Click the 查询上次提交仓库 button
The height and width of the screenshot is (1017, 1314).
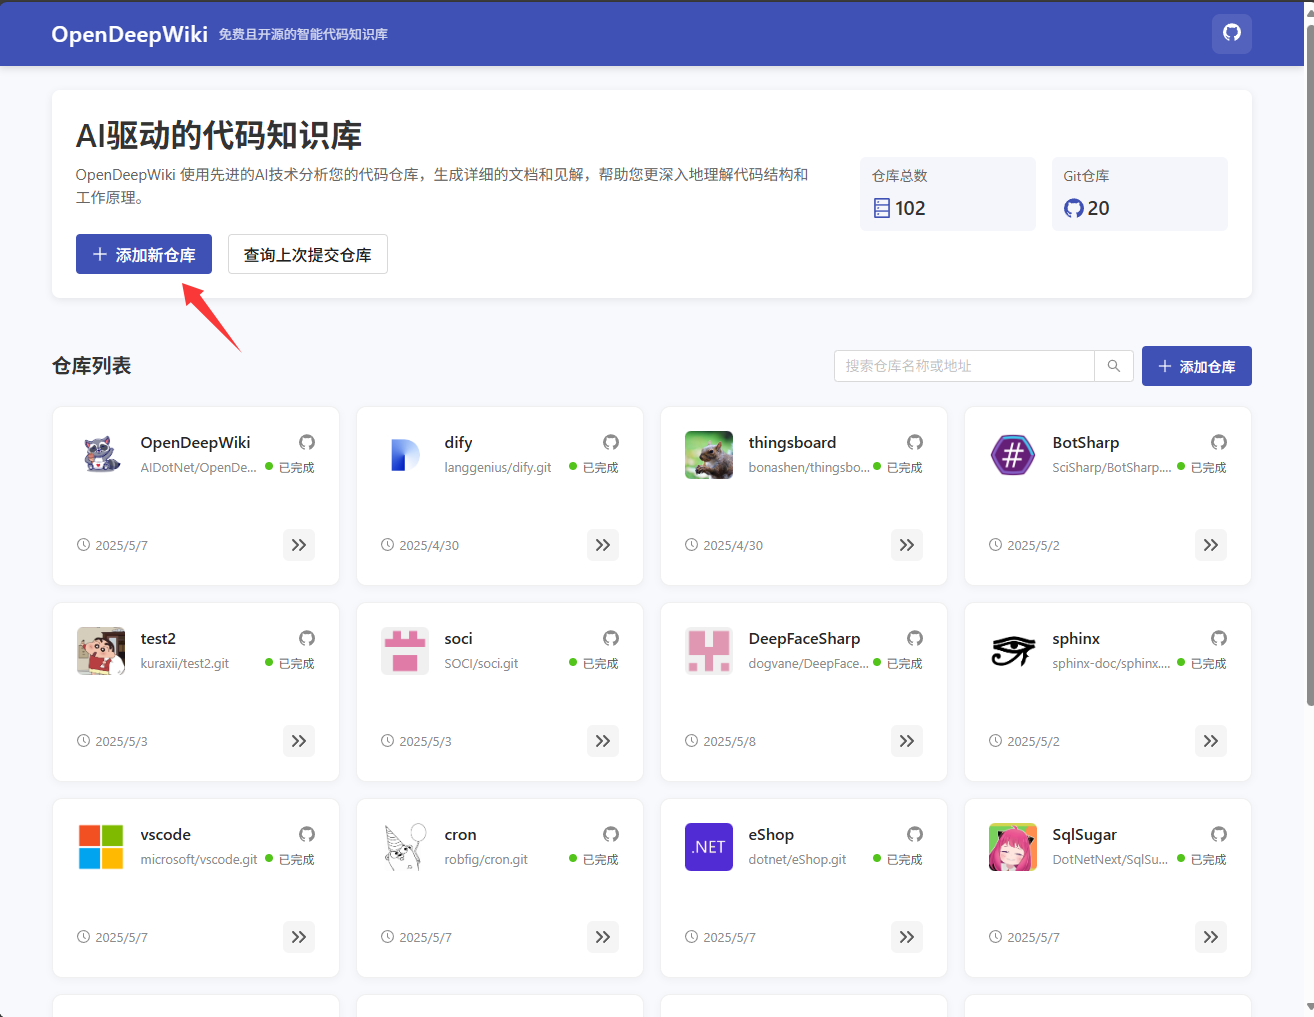click(x=307, y=254)
